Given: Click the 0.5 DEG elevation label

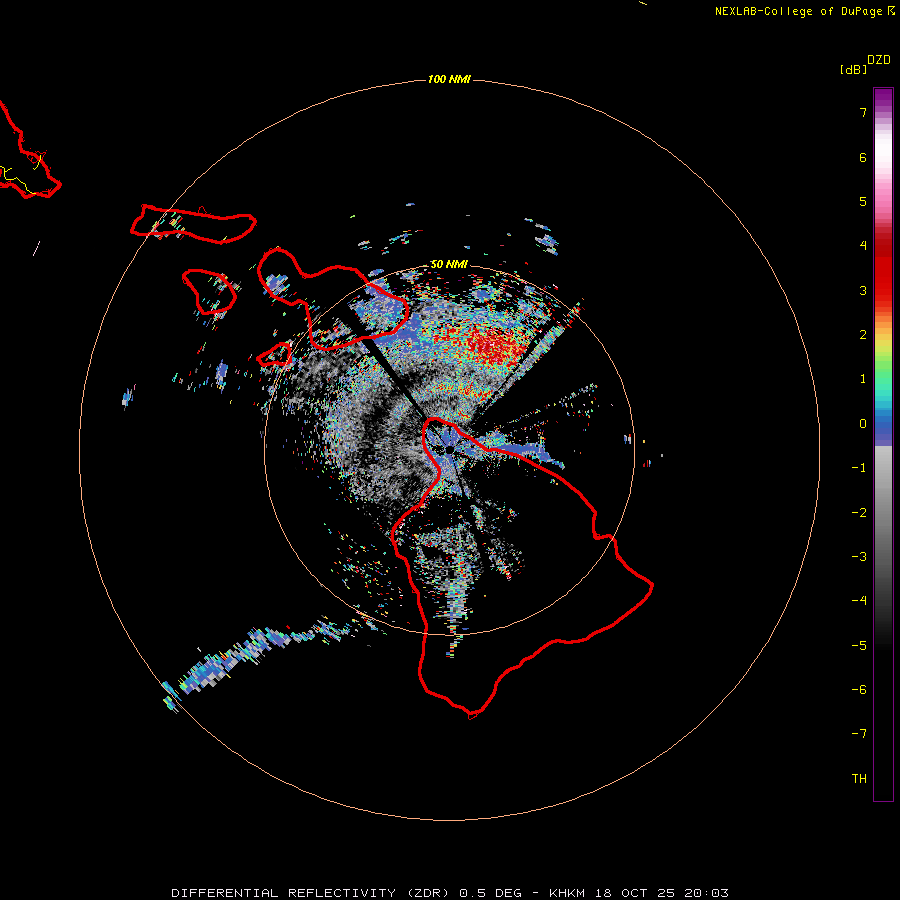Looking at the screenshot, I should (490, 893).
